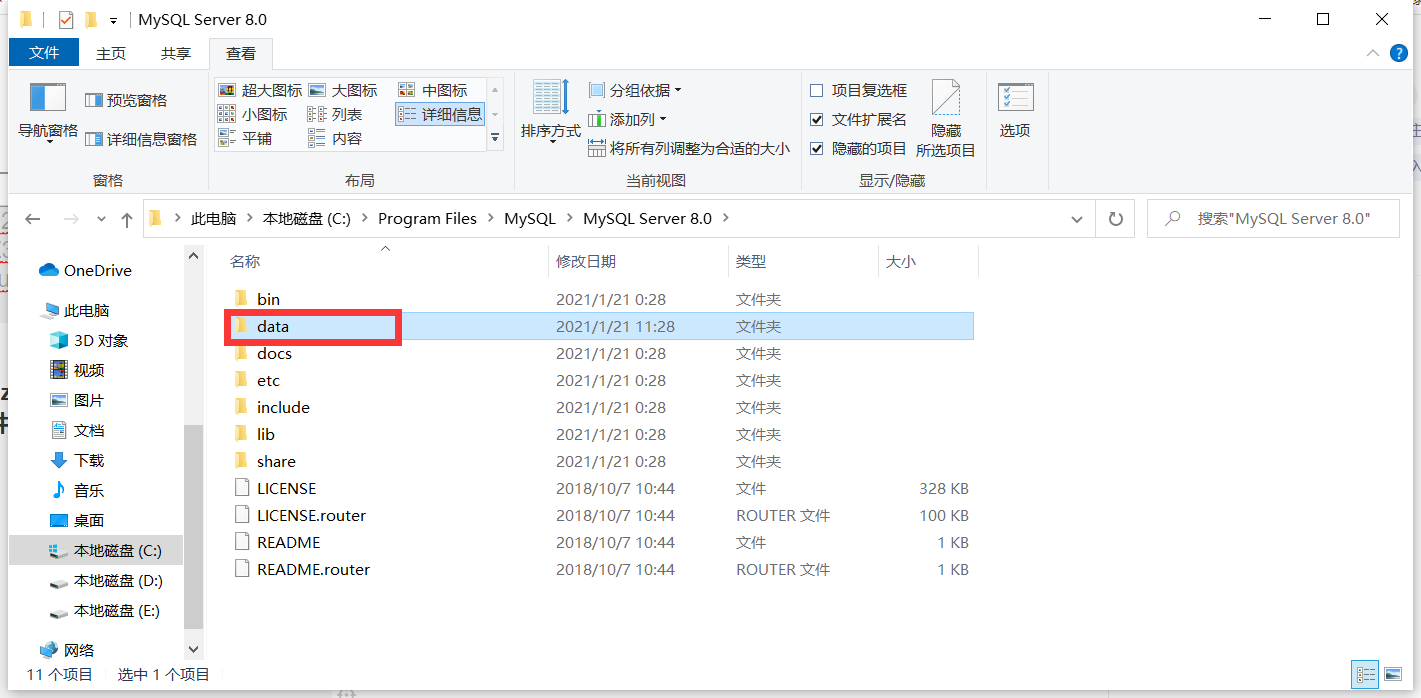Toggle the Details pane (详细信息窗格)
The height and width of the screenshot is (698, 1421).
coord(141,139)
